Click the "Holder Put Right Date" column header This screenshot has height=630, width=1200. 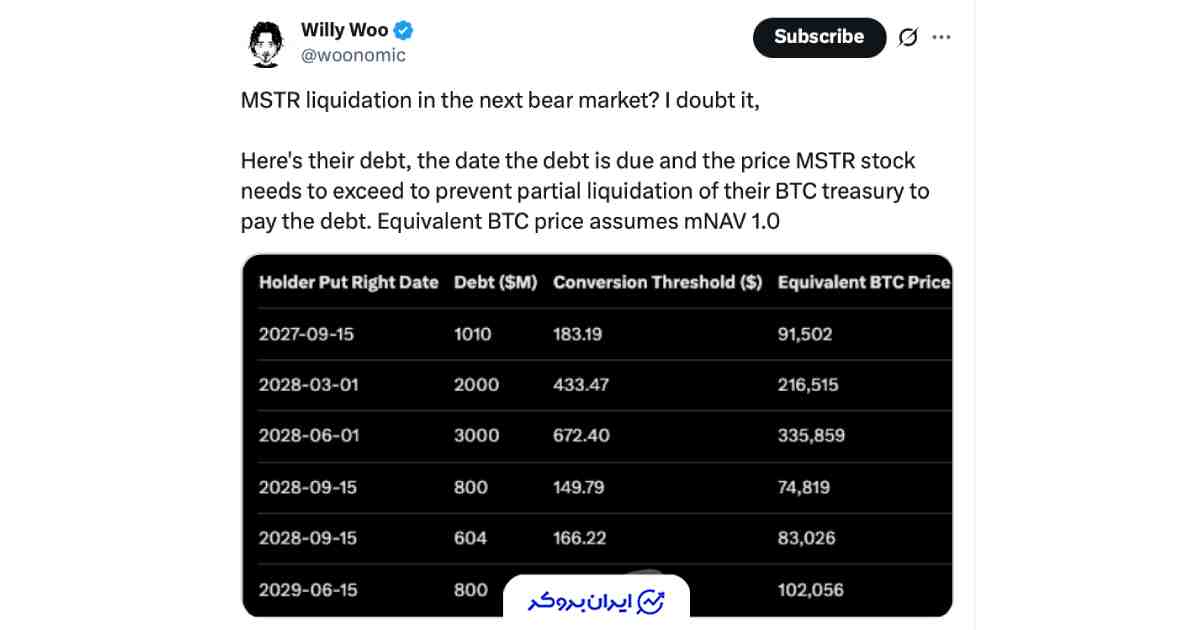(348, 282)
